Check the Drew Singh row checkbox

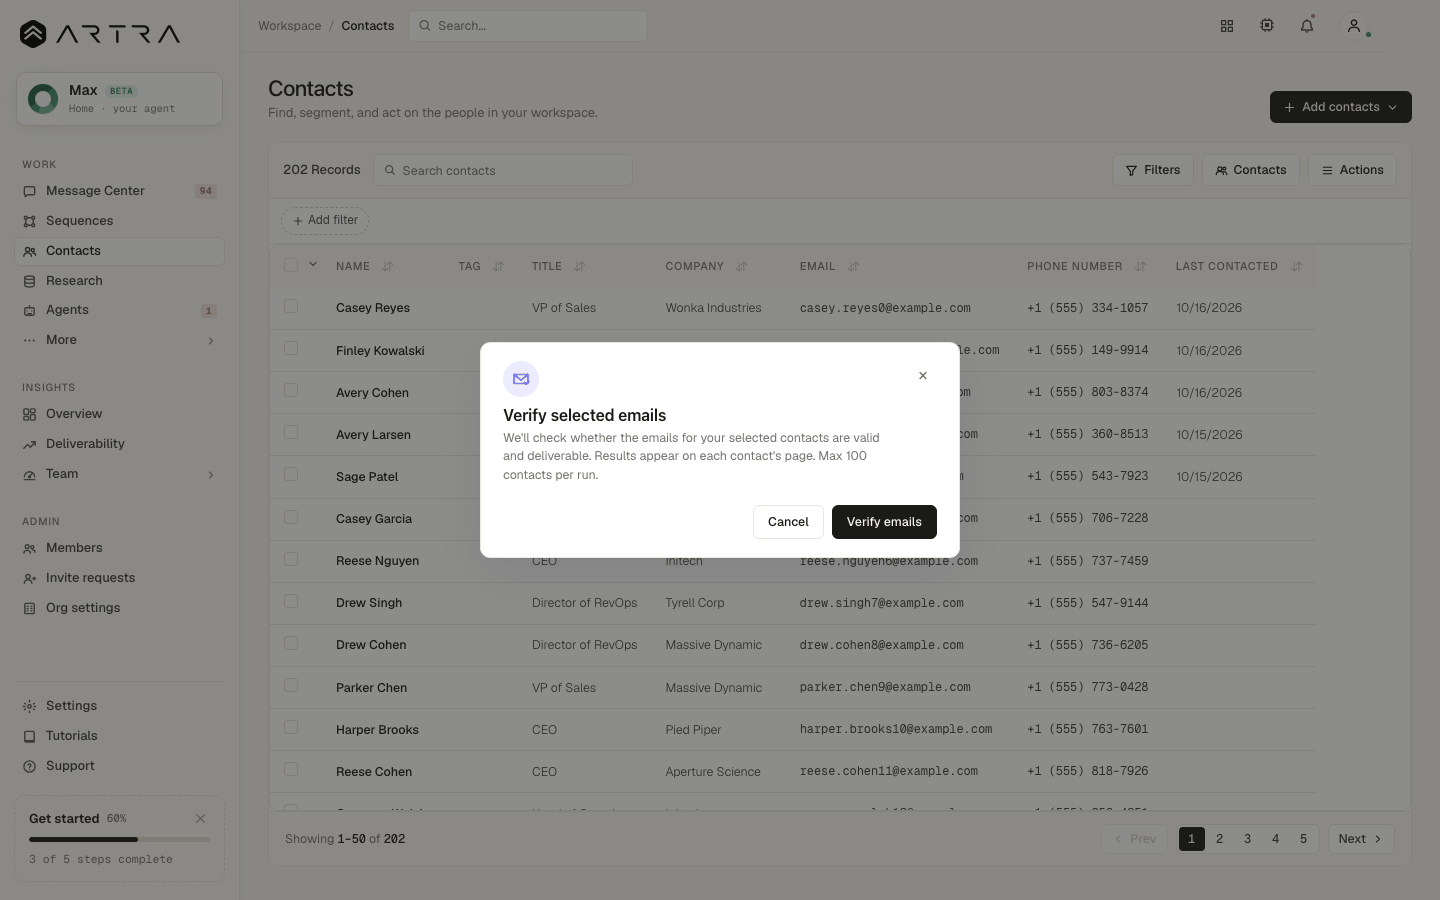291,602
